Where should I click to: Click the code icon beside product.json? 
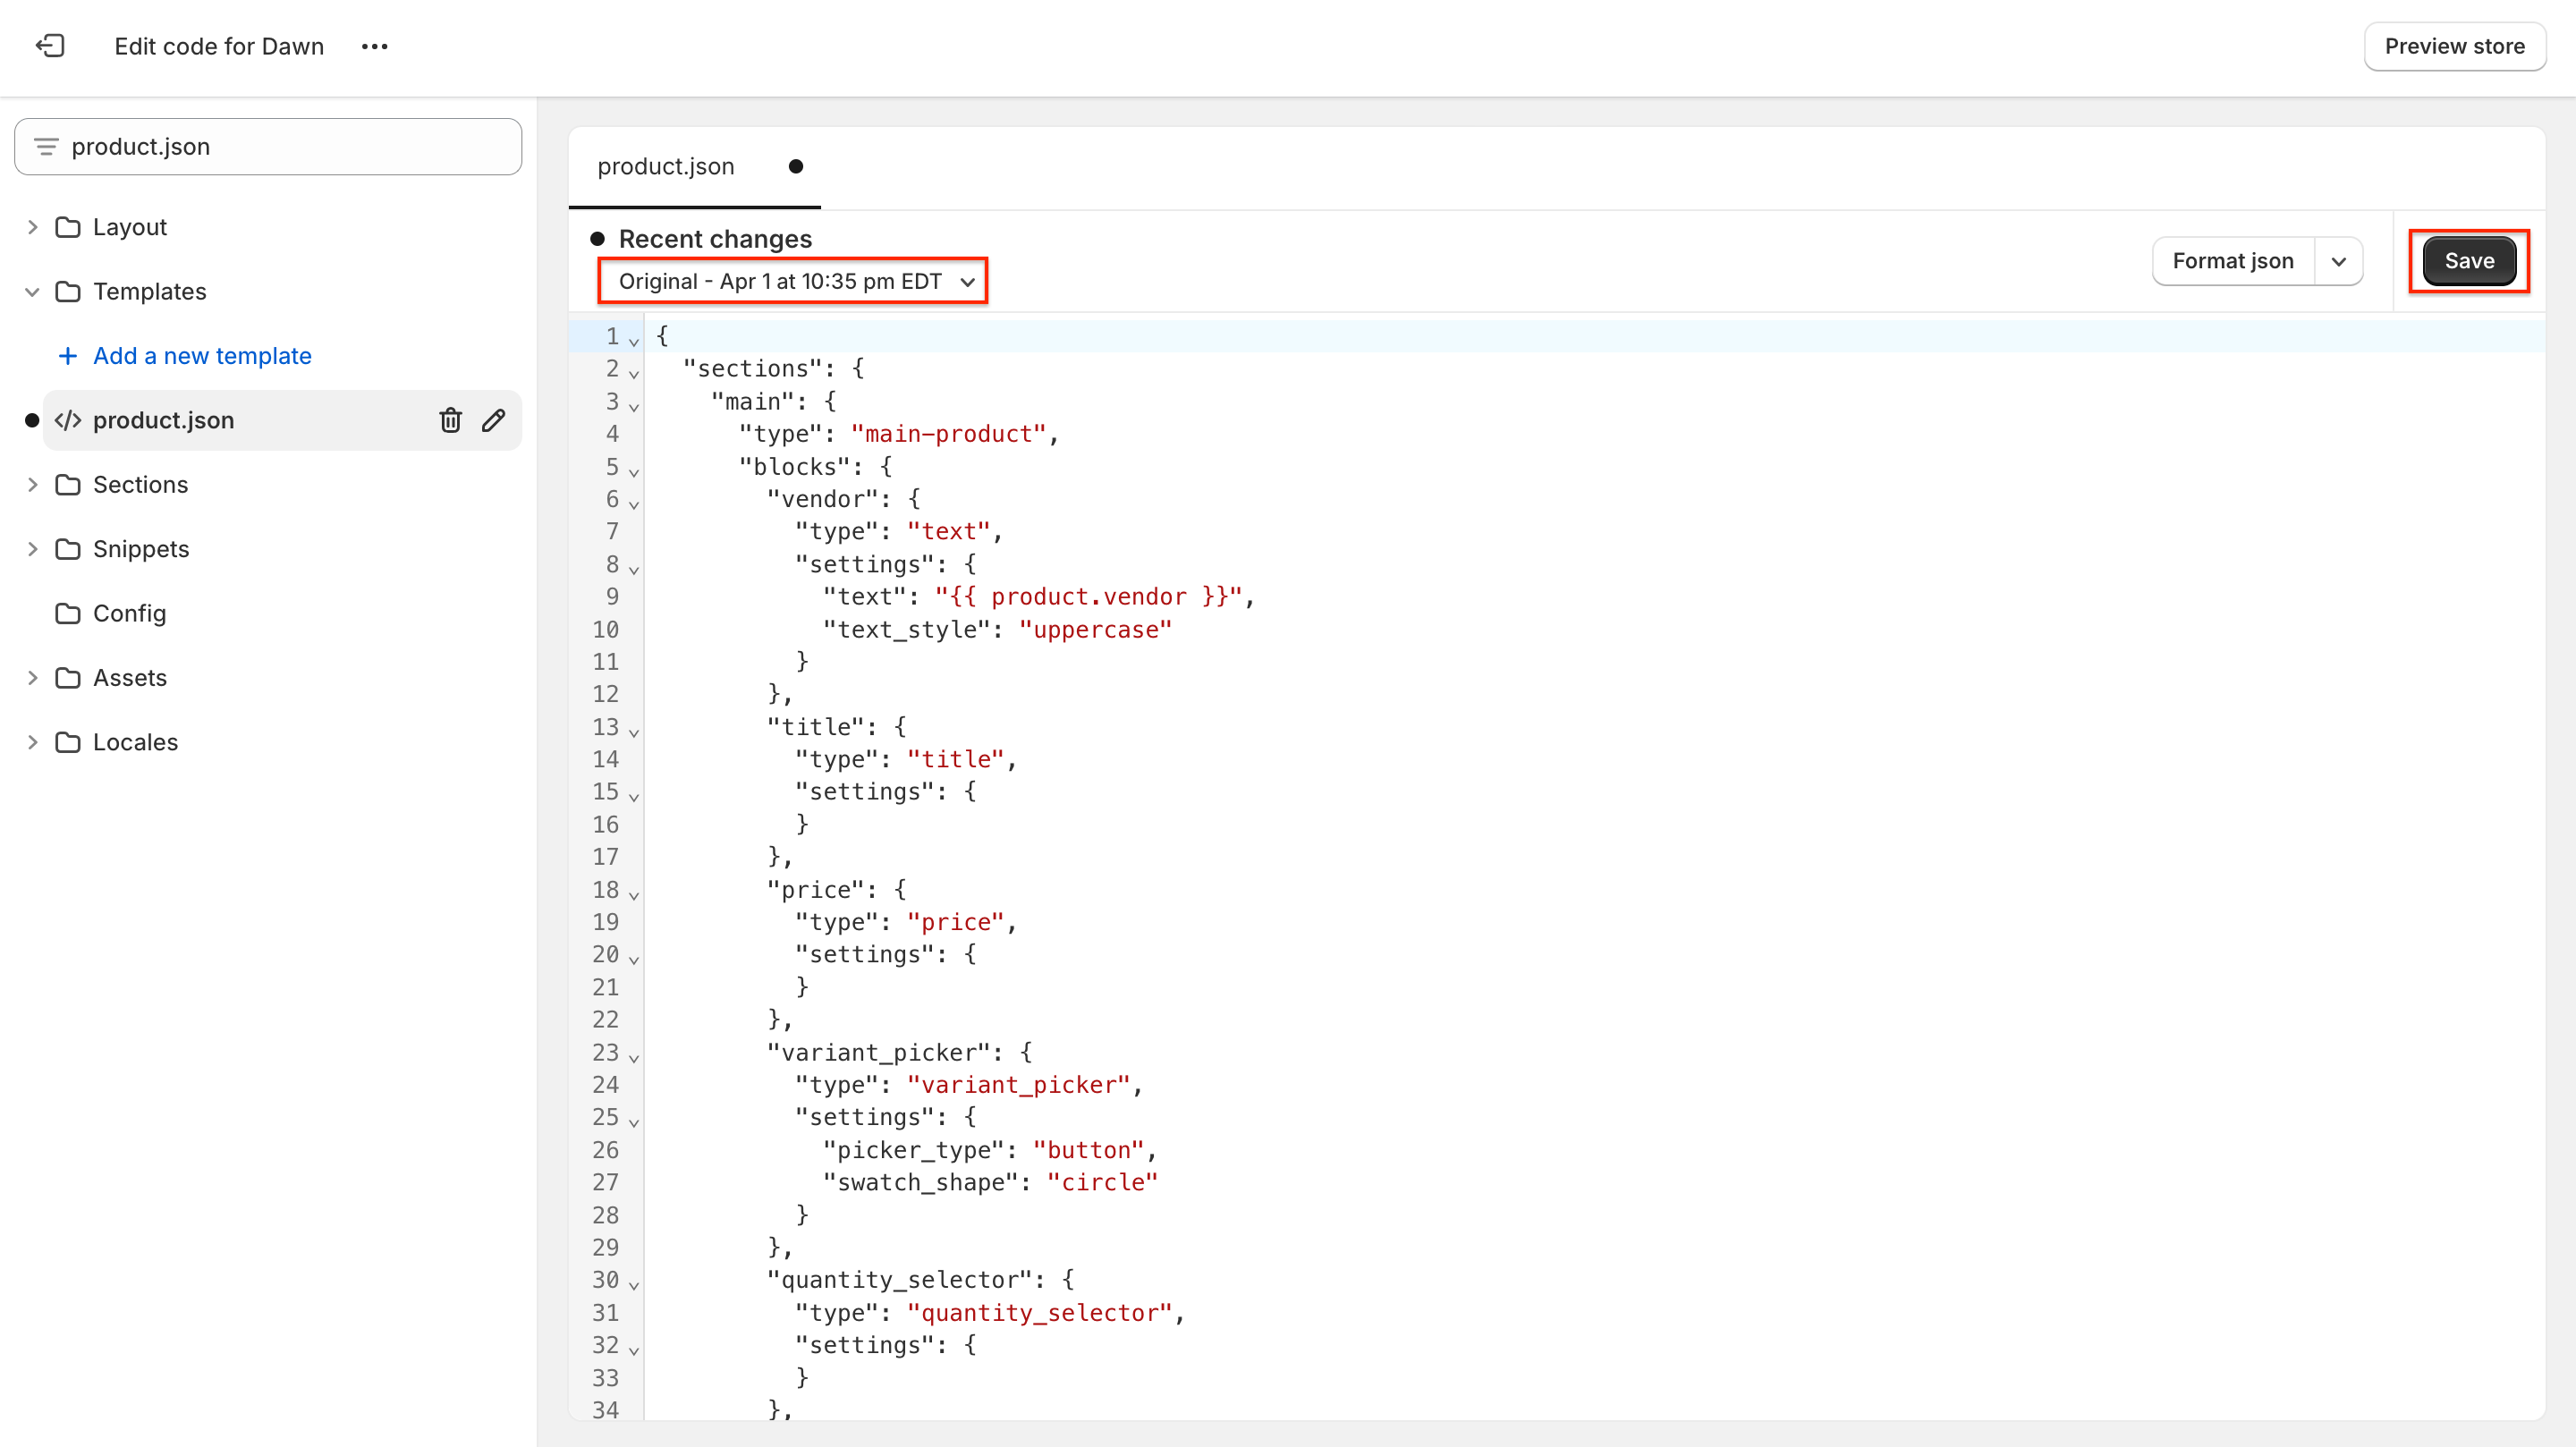coord(68,420)
